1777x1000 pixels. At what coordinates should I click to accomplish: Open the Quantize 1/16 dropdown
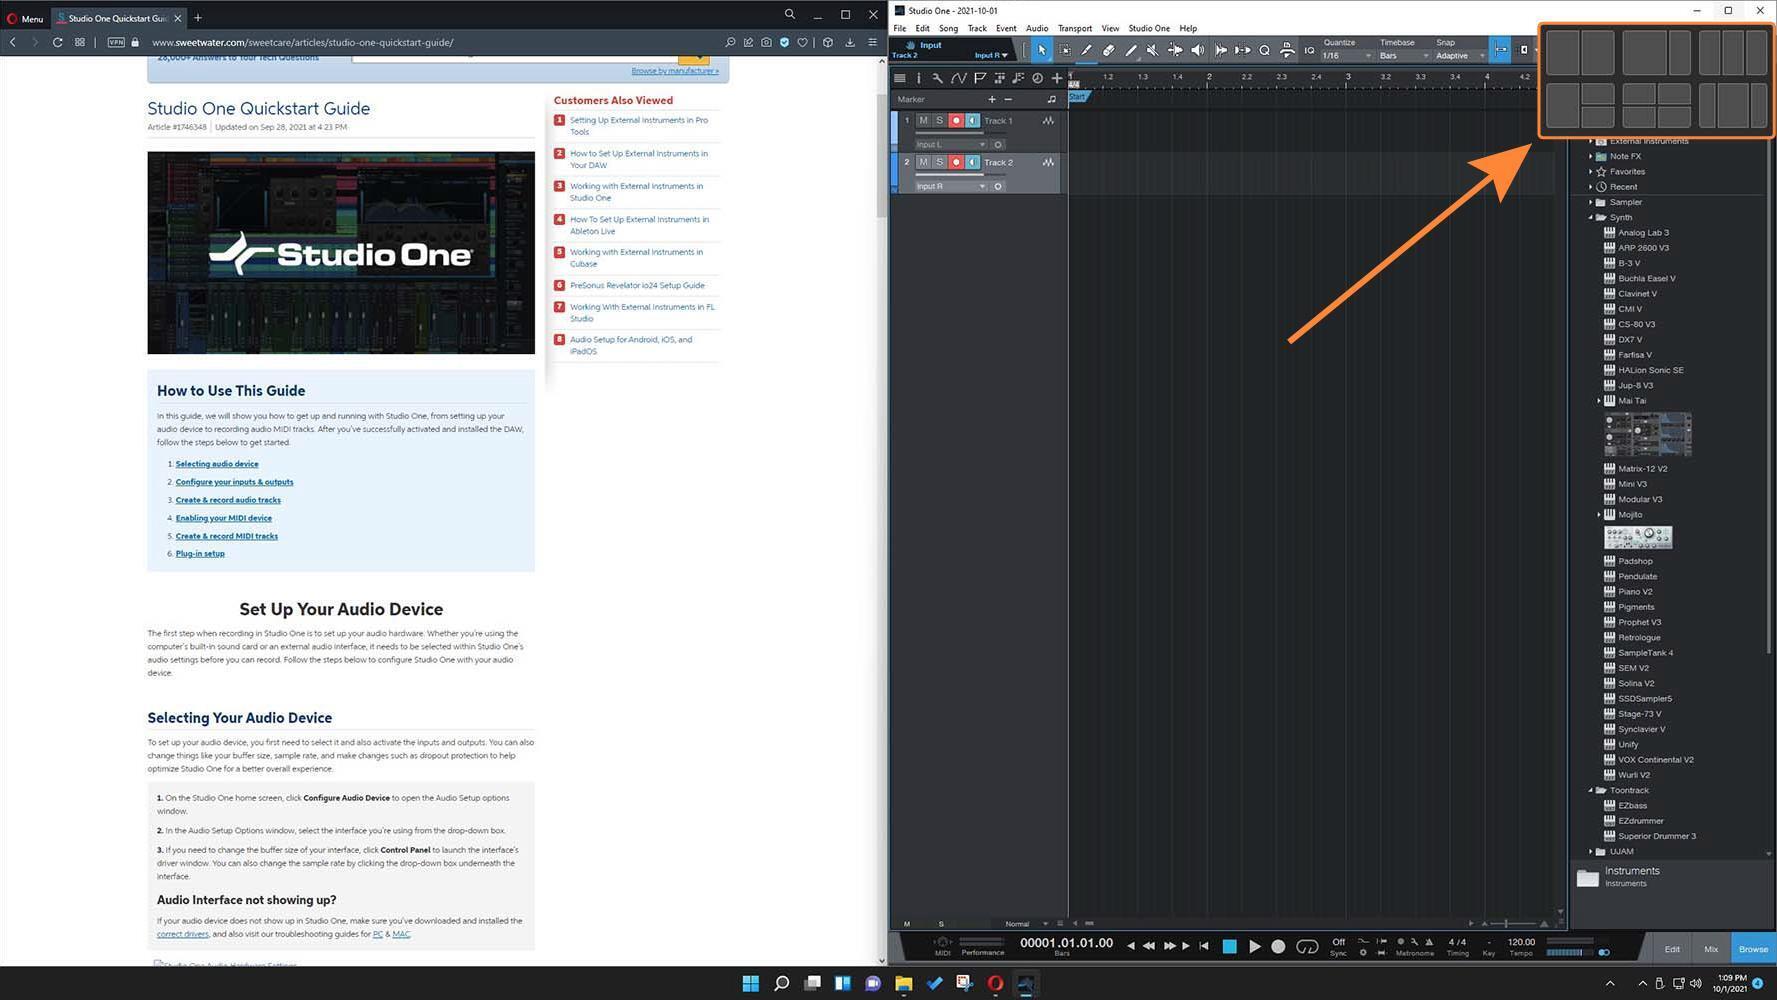[1347, 56]
